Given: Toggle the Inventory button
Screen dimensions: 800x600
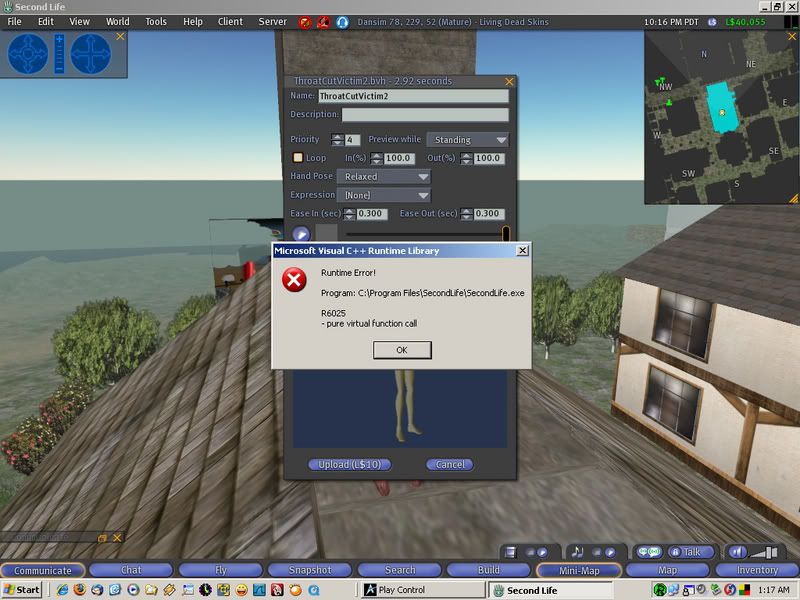Looking at the screenshot, I should coord(757,570).
